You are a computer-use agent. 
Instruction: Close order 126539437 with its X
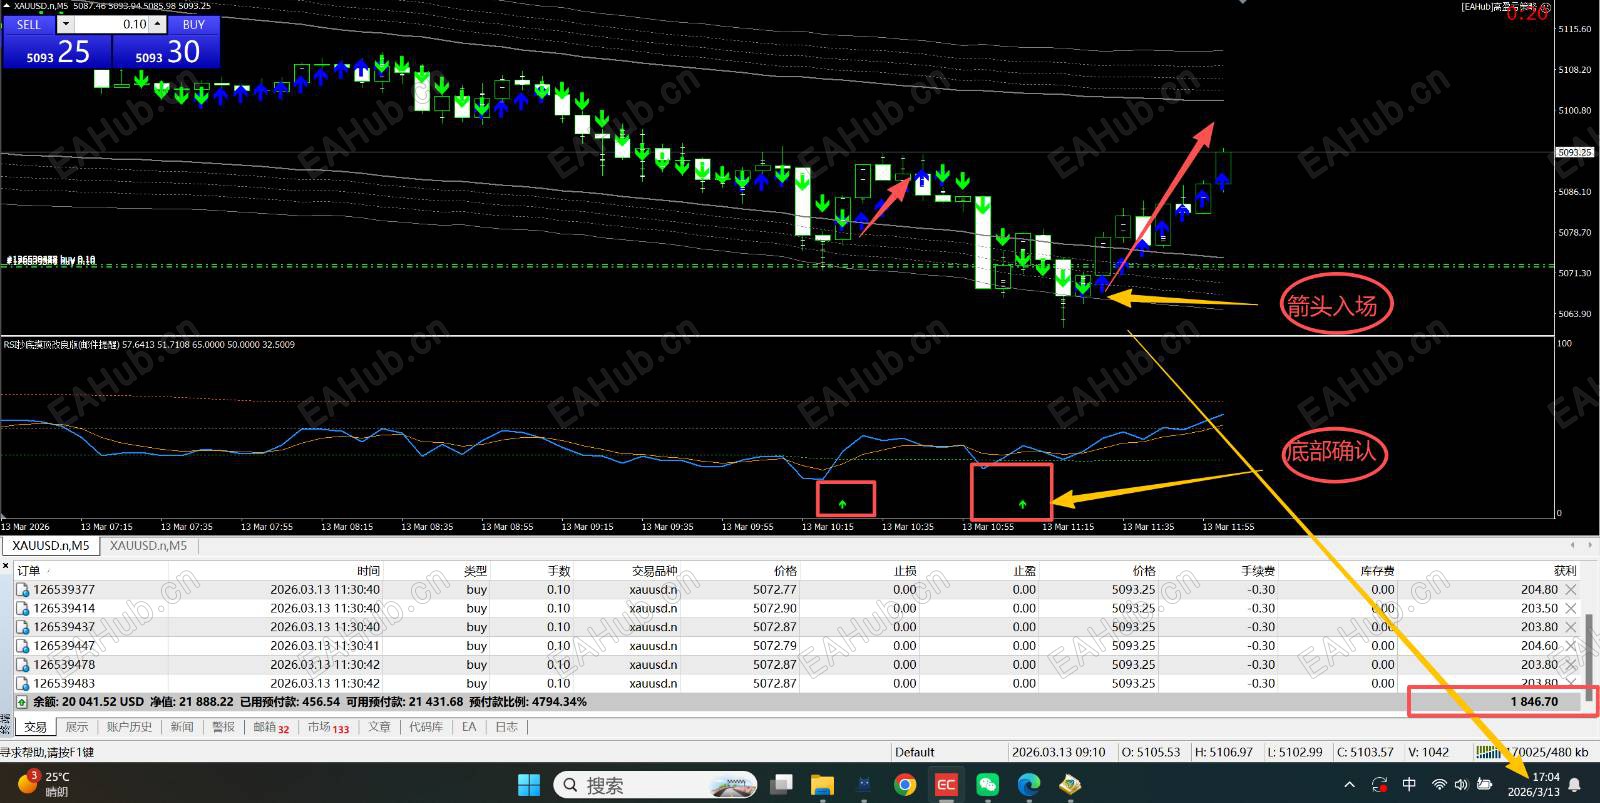(1571, 627)
